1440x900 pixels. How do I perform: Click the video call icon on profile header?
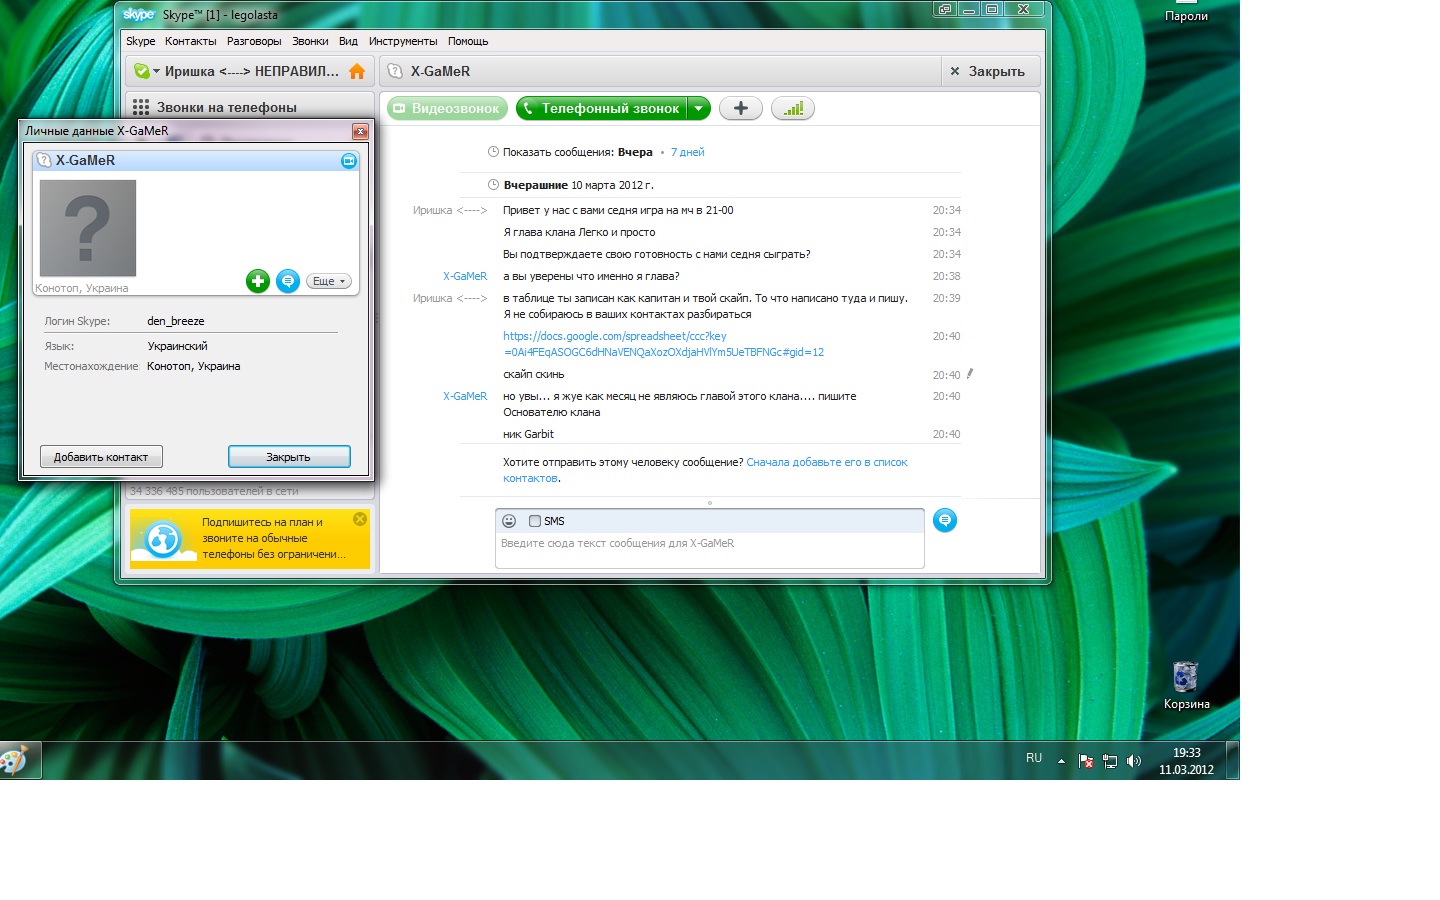point(349,160)
